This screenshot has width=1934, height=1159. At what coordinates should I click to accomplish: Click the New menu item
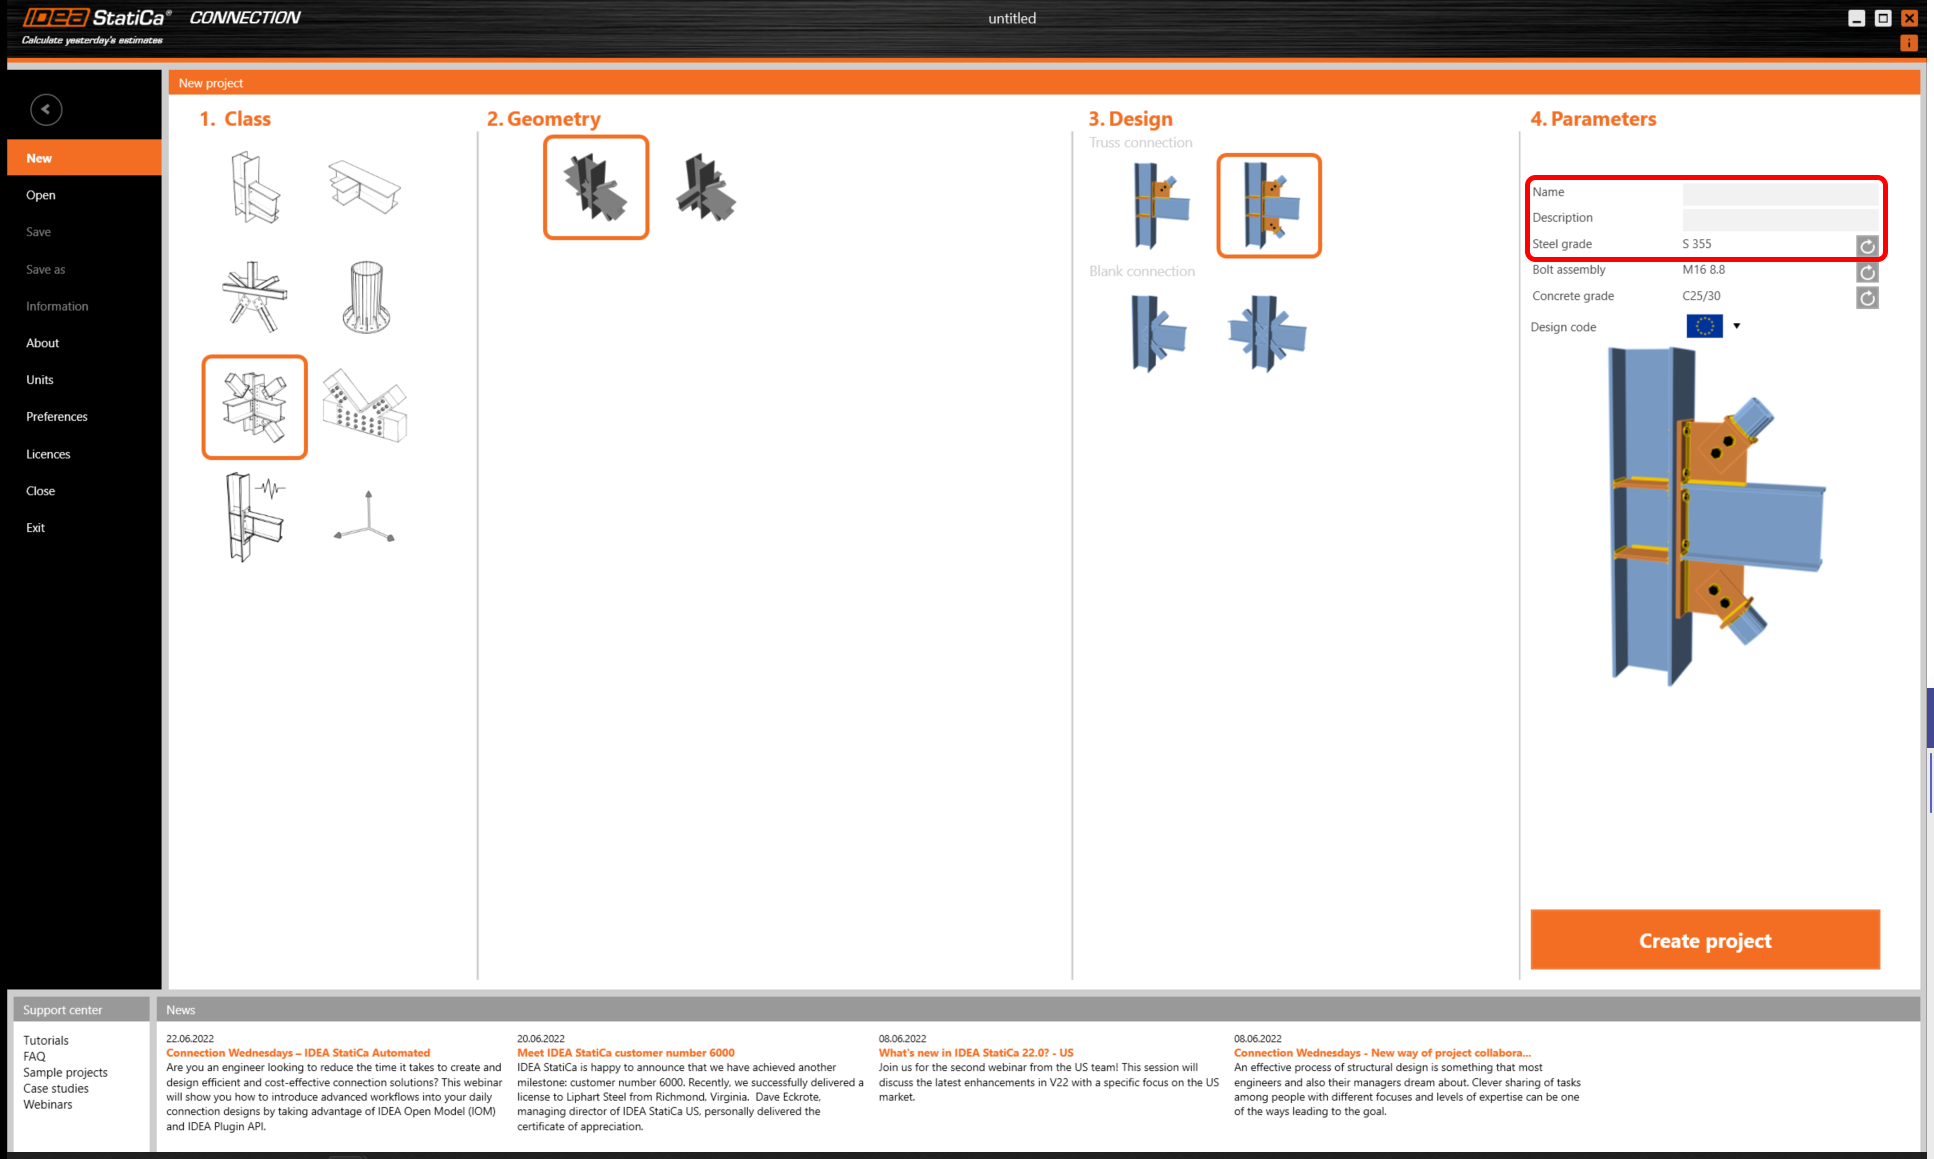pyautogui.click(x=86, y=157)
